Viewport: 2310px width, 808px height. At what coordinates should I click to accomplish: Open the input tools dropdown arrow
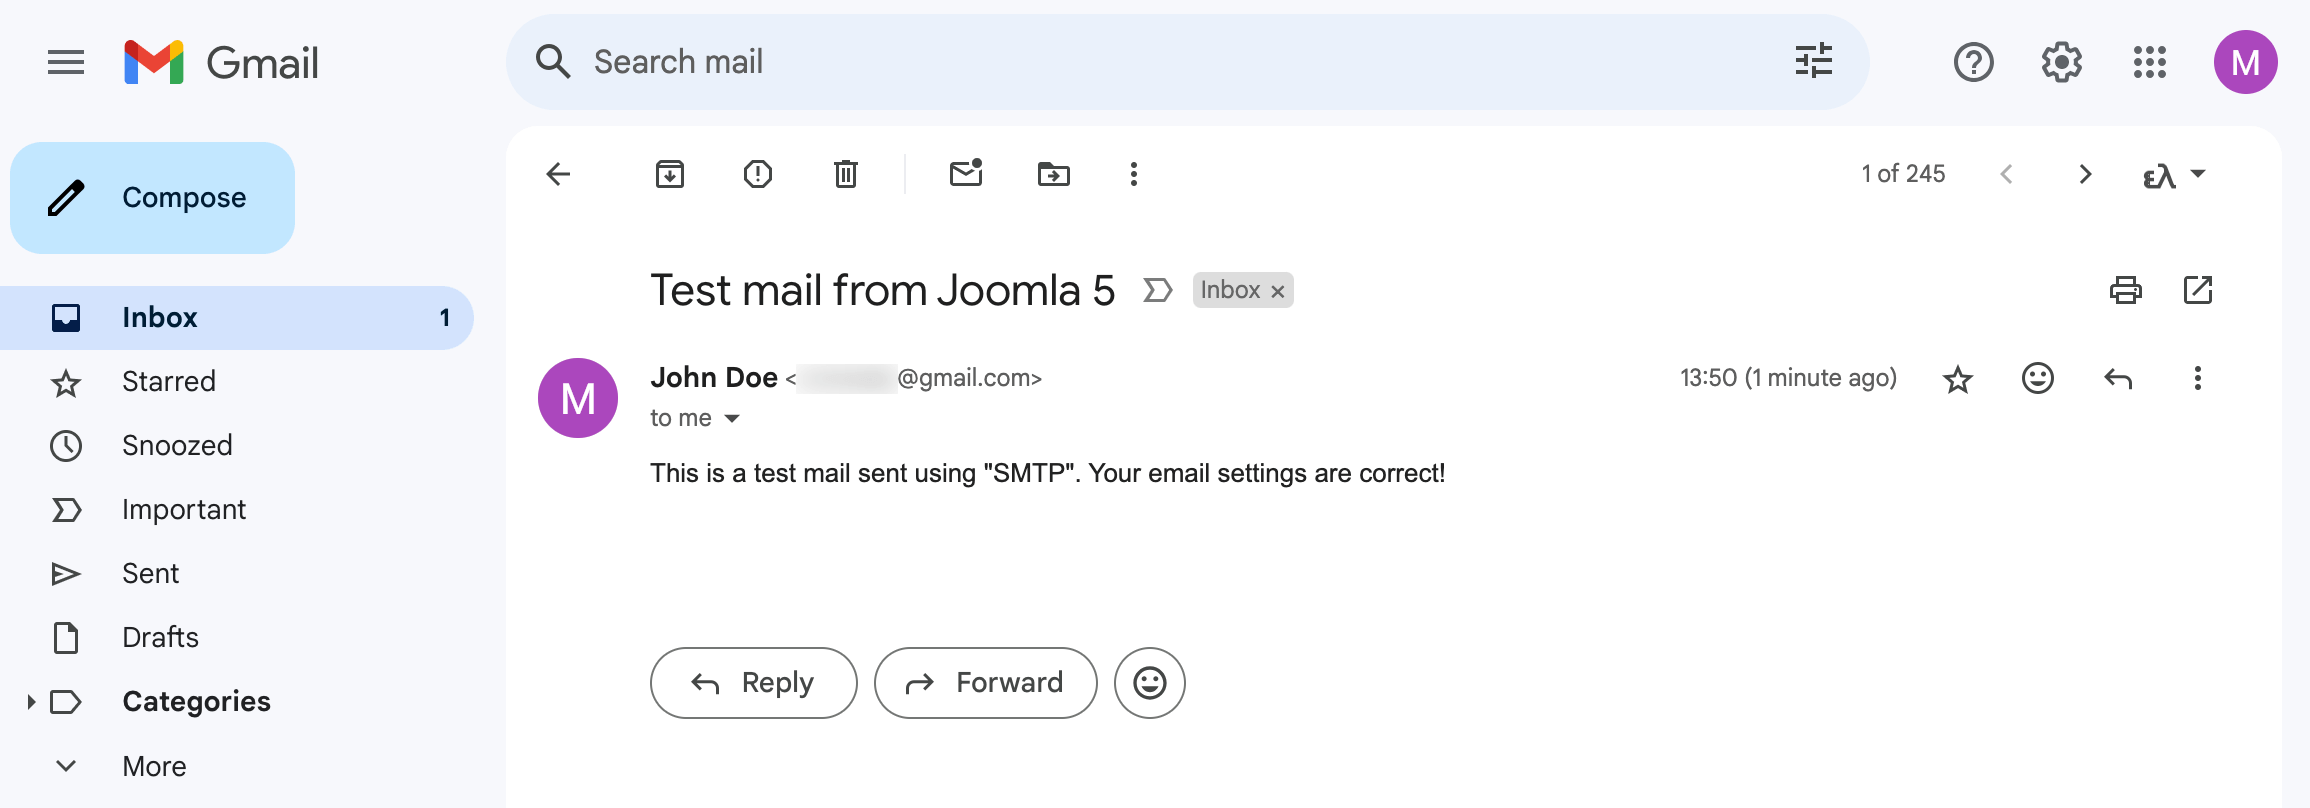(x=2198, y=174)
